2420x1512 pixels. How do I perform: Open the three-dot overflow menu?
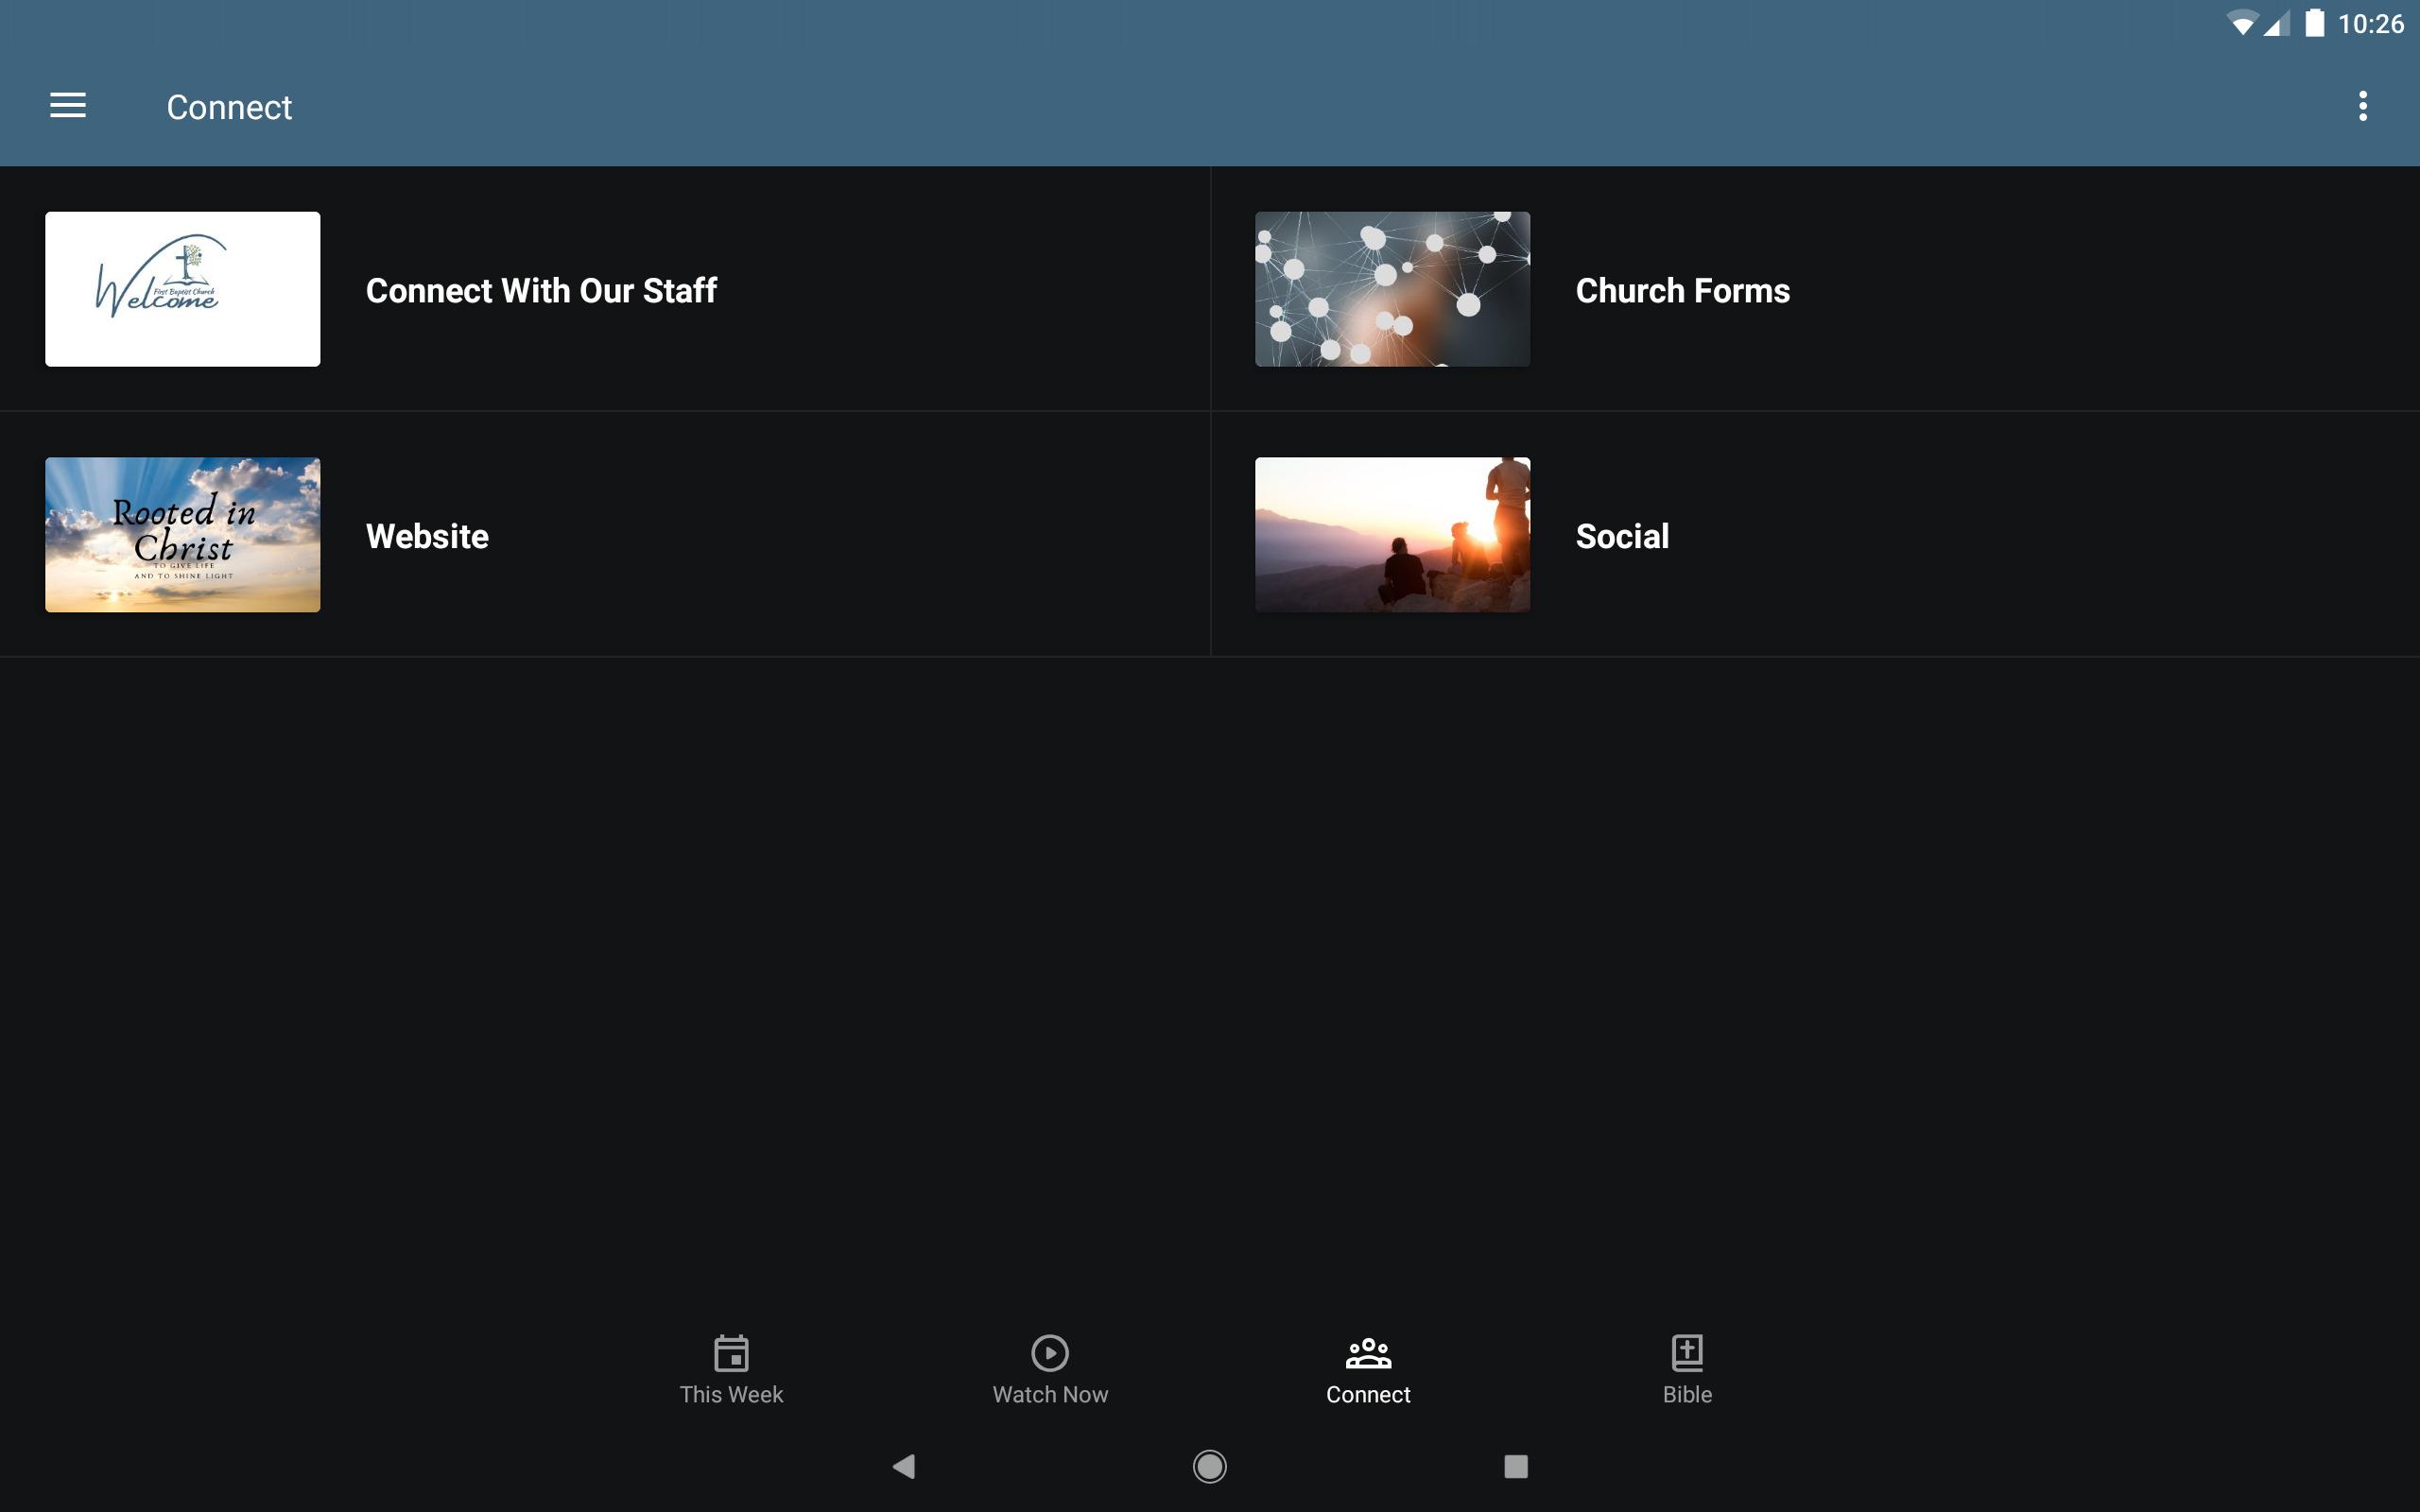click(2362, 106)
